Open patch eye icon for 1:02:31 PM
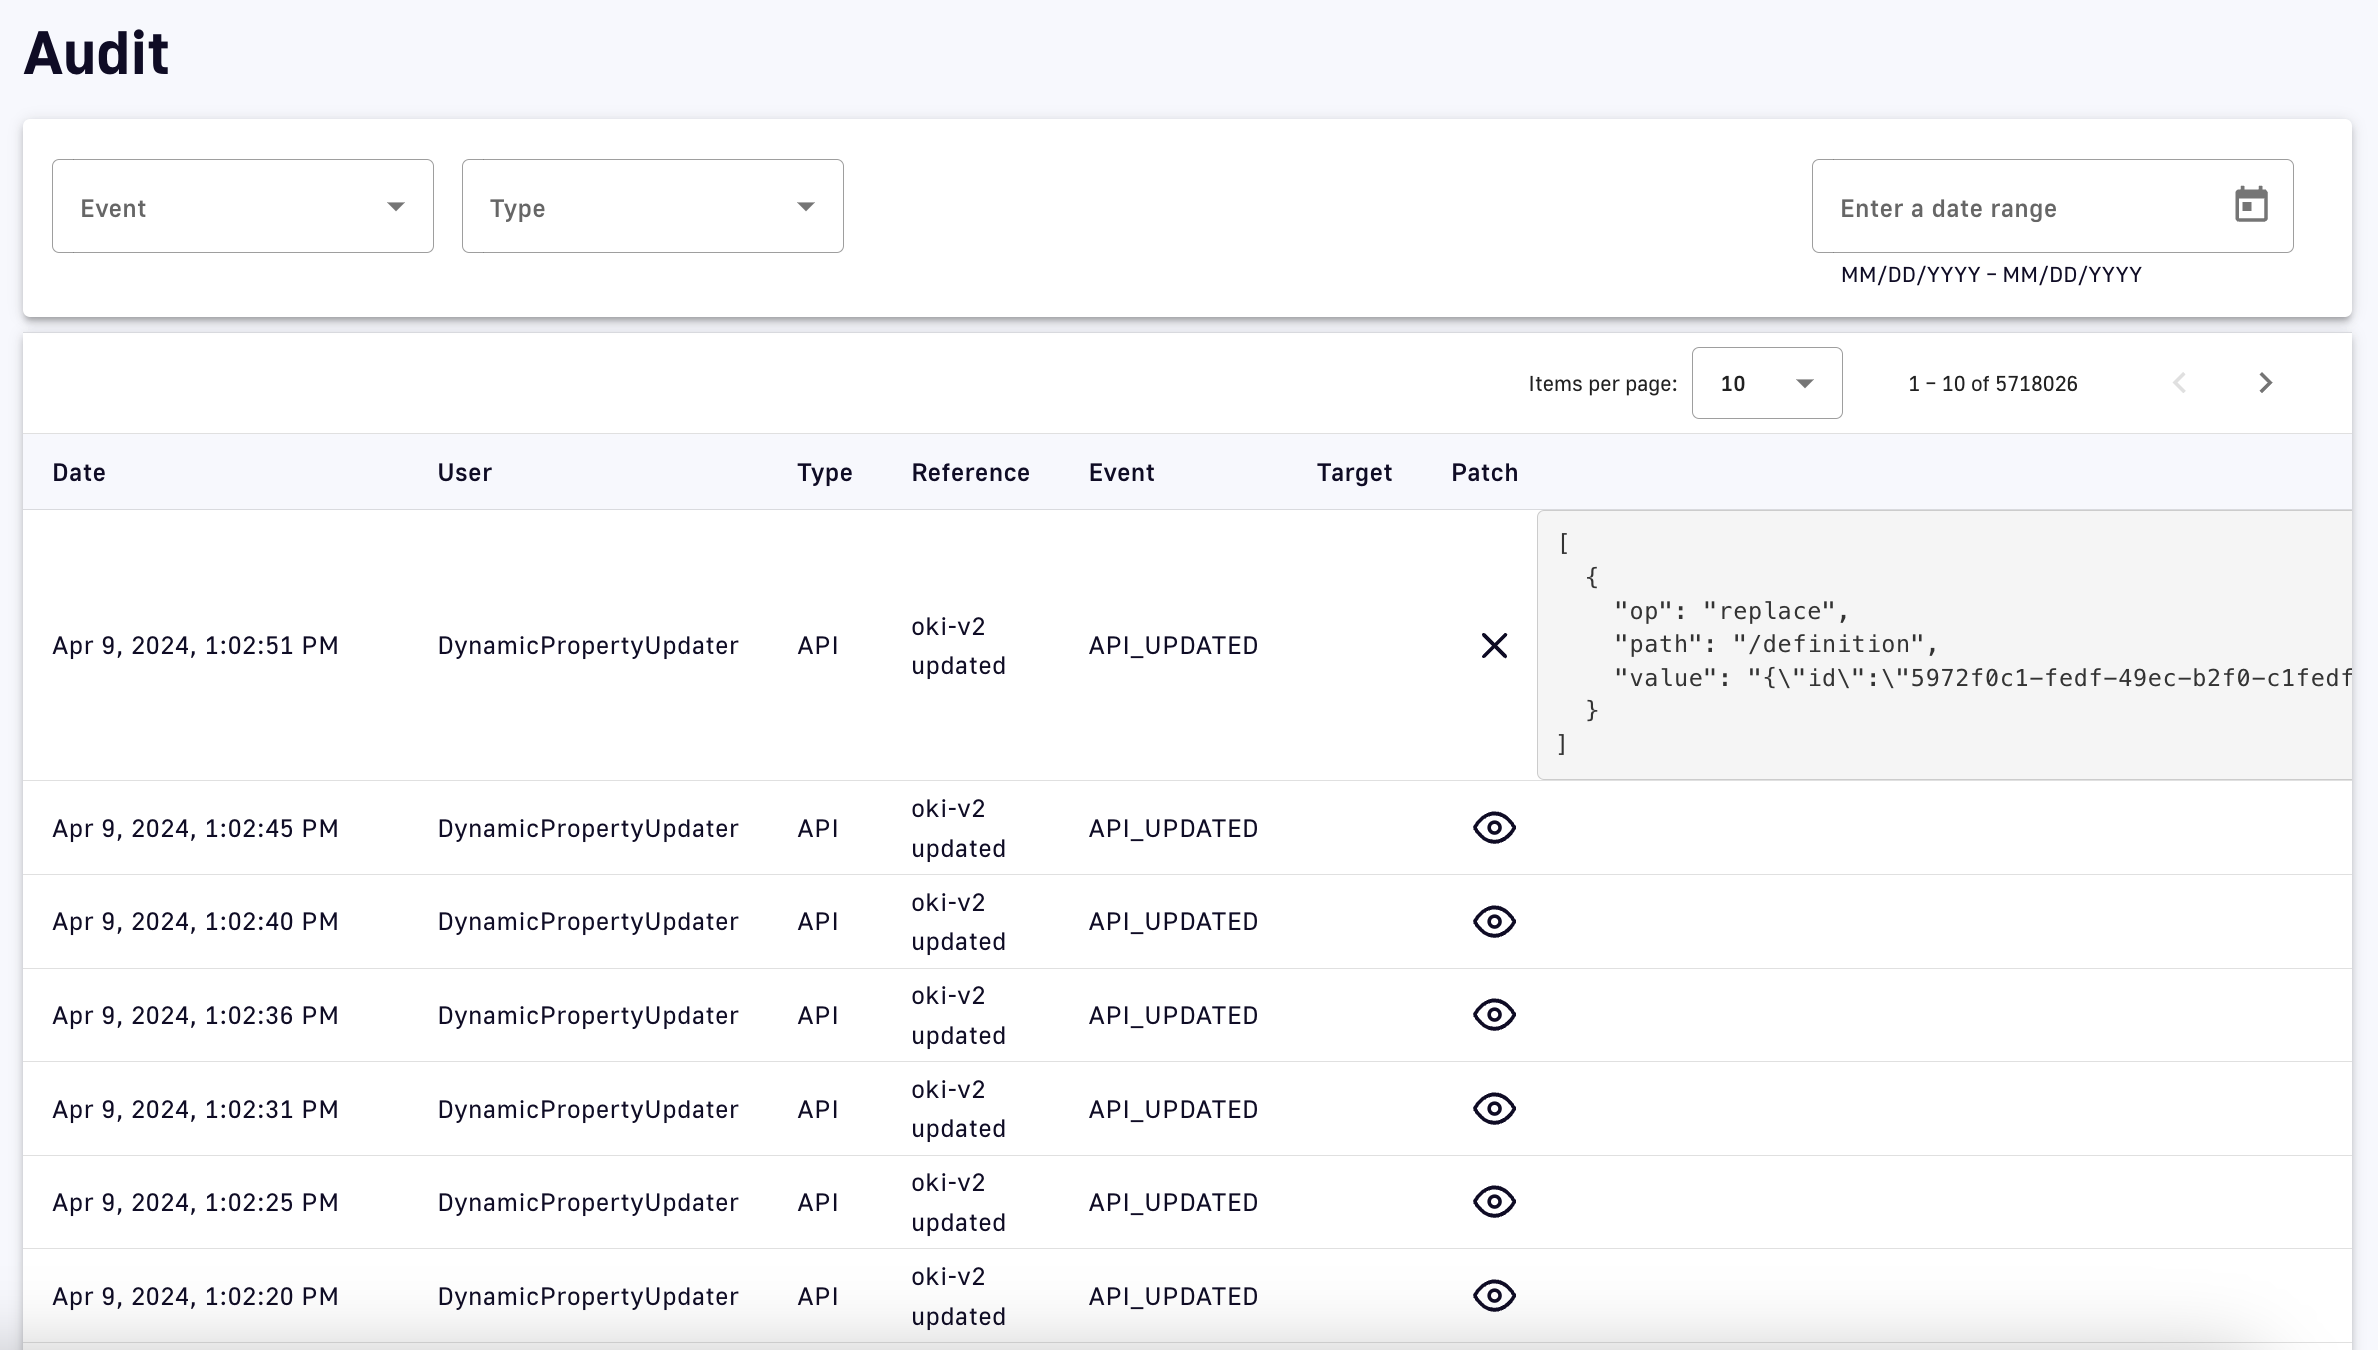This screenshot has height=1350, width=2378. click(1494, 1109)
